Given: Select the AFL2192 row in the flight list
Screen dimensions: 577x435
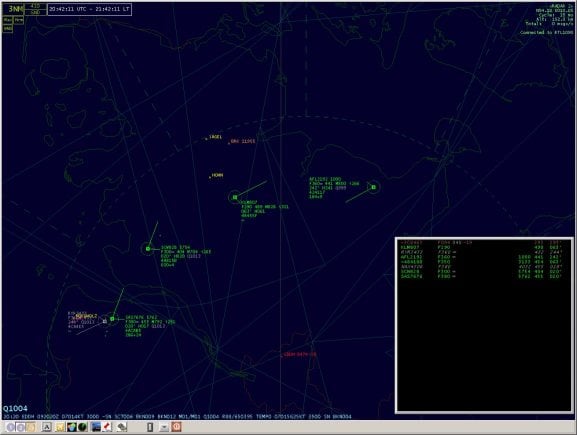Looking at the screenshot, I should click(481, 257).
